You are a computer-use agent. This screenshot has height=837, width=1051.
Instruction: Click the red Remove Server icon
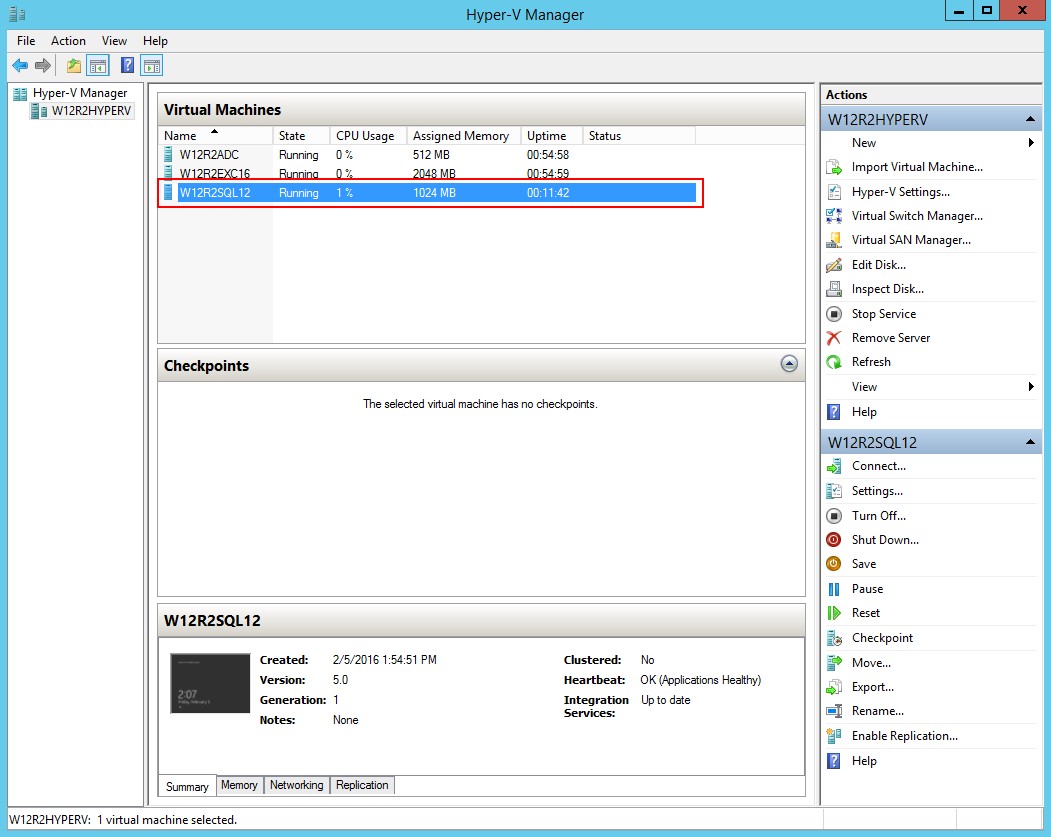[834, 338]
